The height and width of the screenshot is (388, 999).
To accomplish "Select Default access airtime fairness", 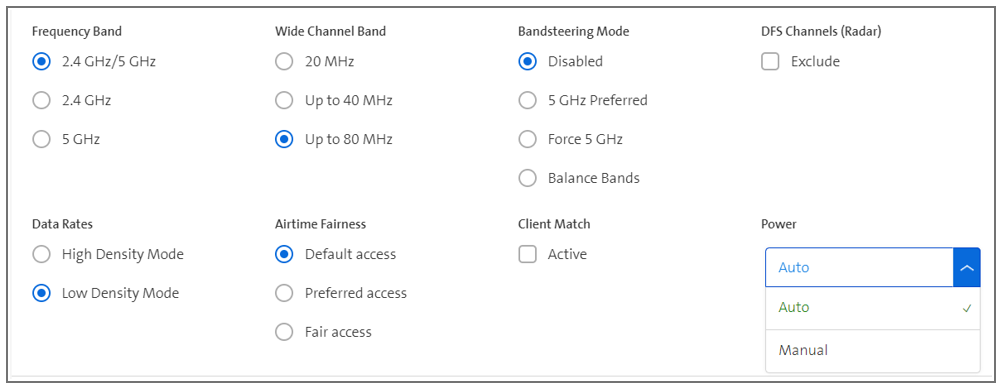I will 284,254.
